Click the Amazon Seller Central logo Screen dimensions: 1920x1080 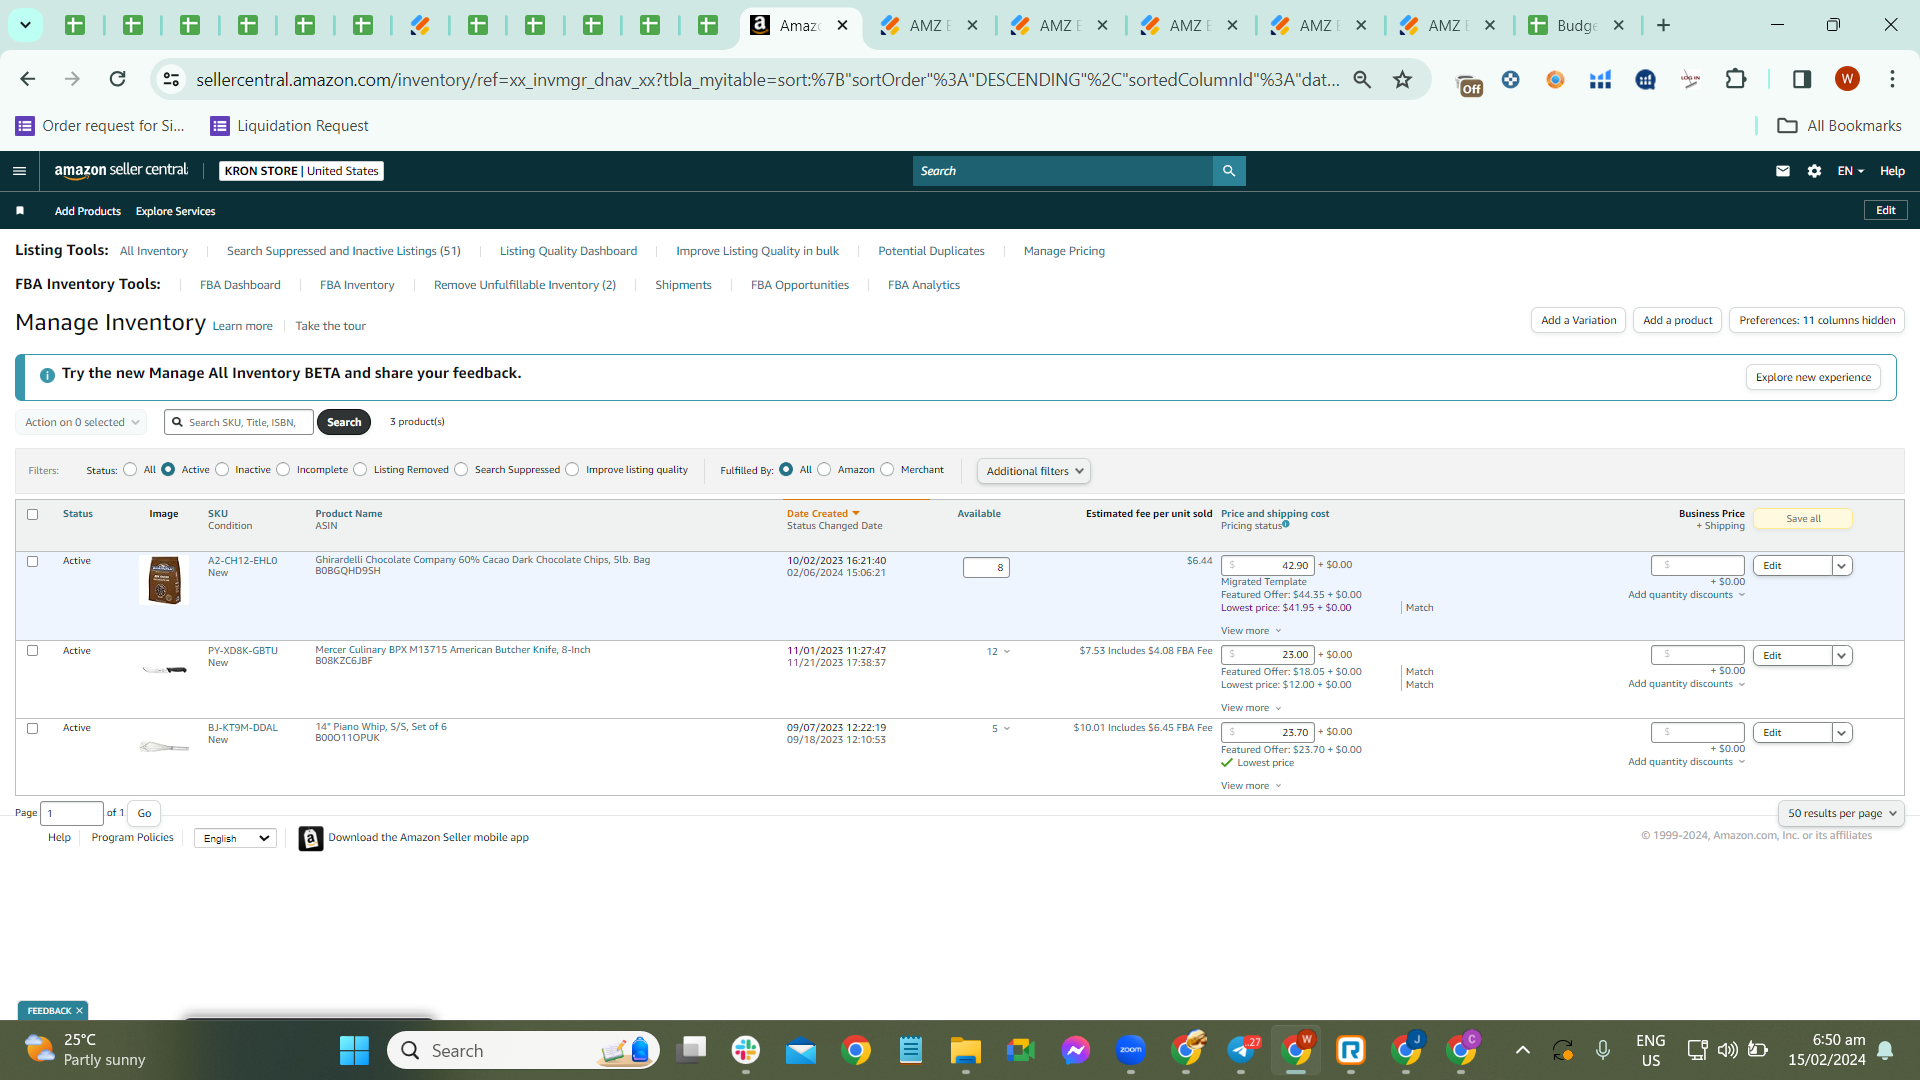(x=121, y=171)
